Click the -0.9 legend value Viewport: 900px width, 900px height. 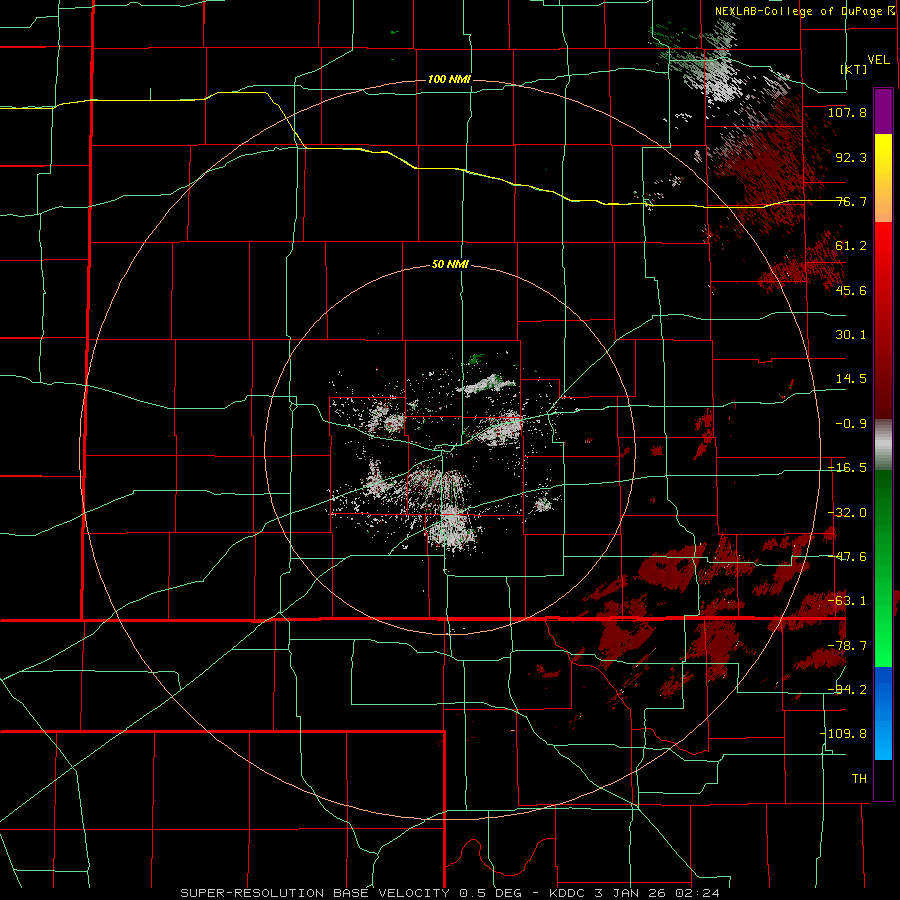(851, 424)
